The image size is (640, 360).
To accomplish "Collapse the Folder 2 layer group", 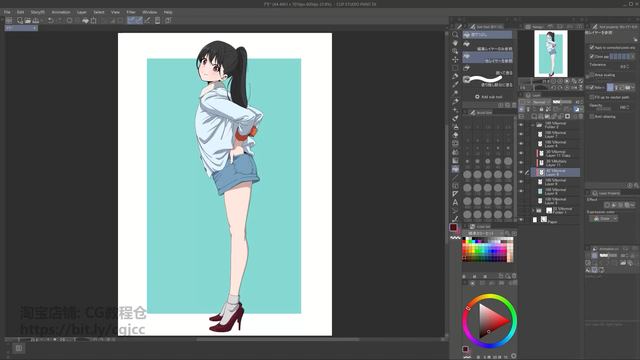I will 533,125.
